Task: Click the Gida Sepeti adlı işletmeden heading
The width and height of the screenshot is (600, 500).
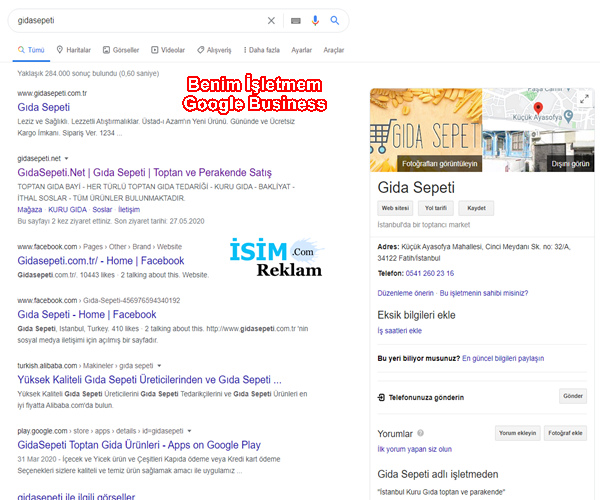Action: [x=438, y=474]
